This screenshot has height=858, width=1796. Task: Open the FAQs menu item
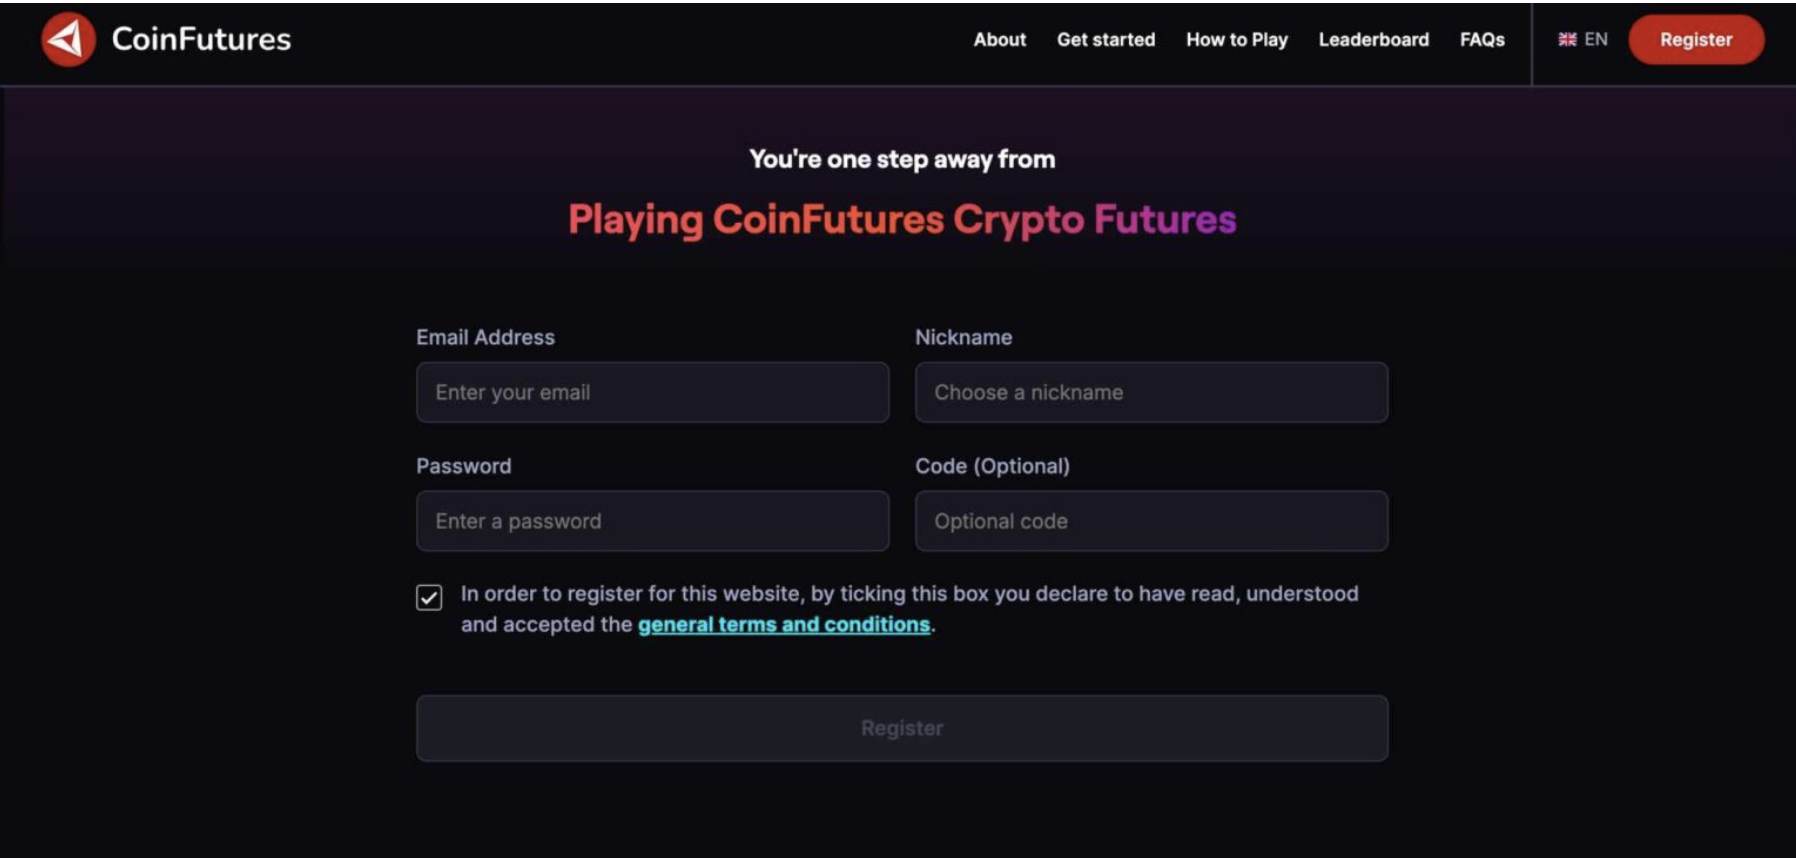[1482, 40]
